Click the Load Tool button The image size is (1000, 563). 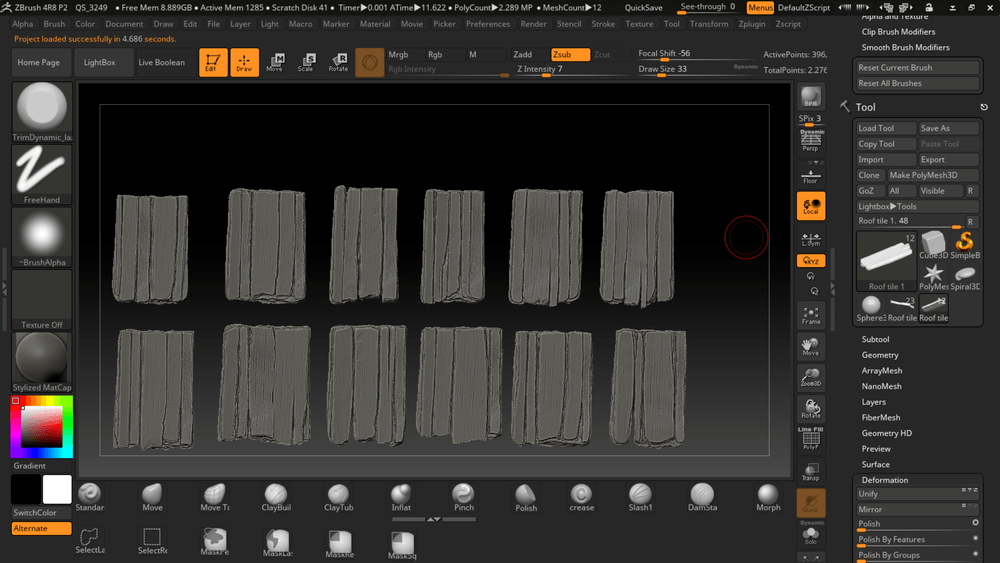point(885,128)
